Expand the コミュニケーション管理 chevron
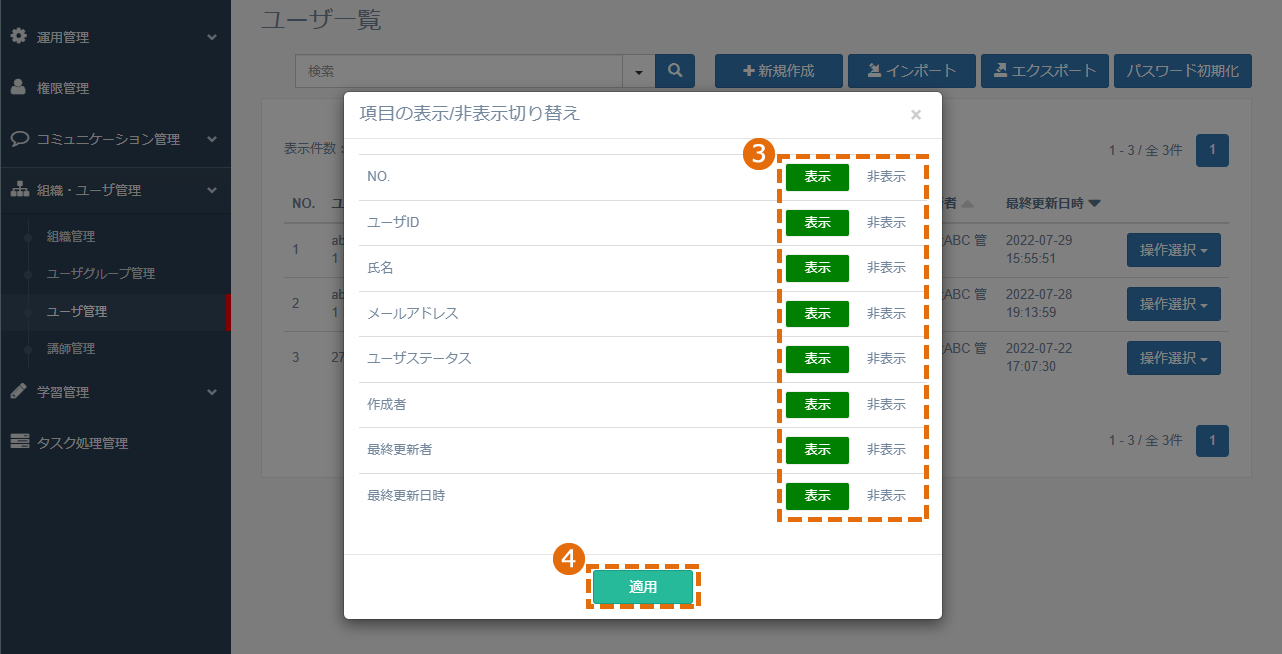The height and width of the screenshot is (654, 1282). pos(212,139)
